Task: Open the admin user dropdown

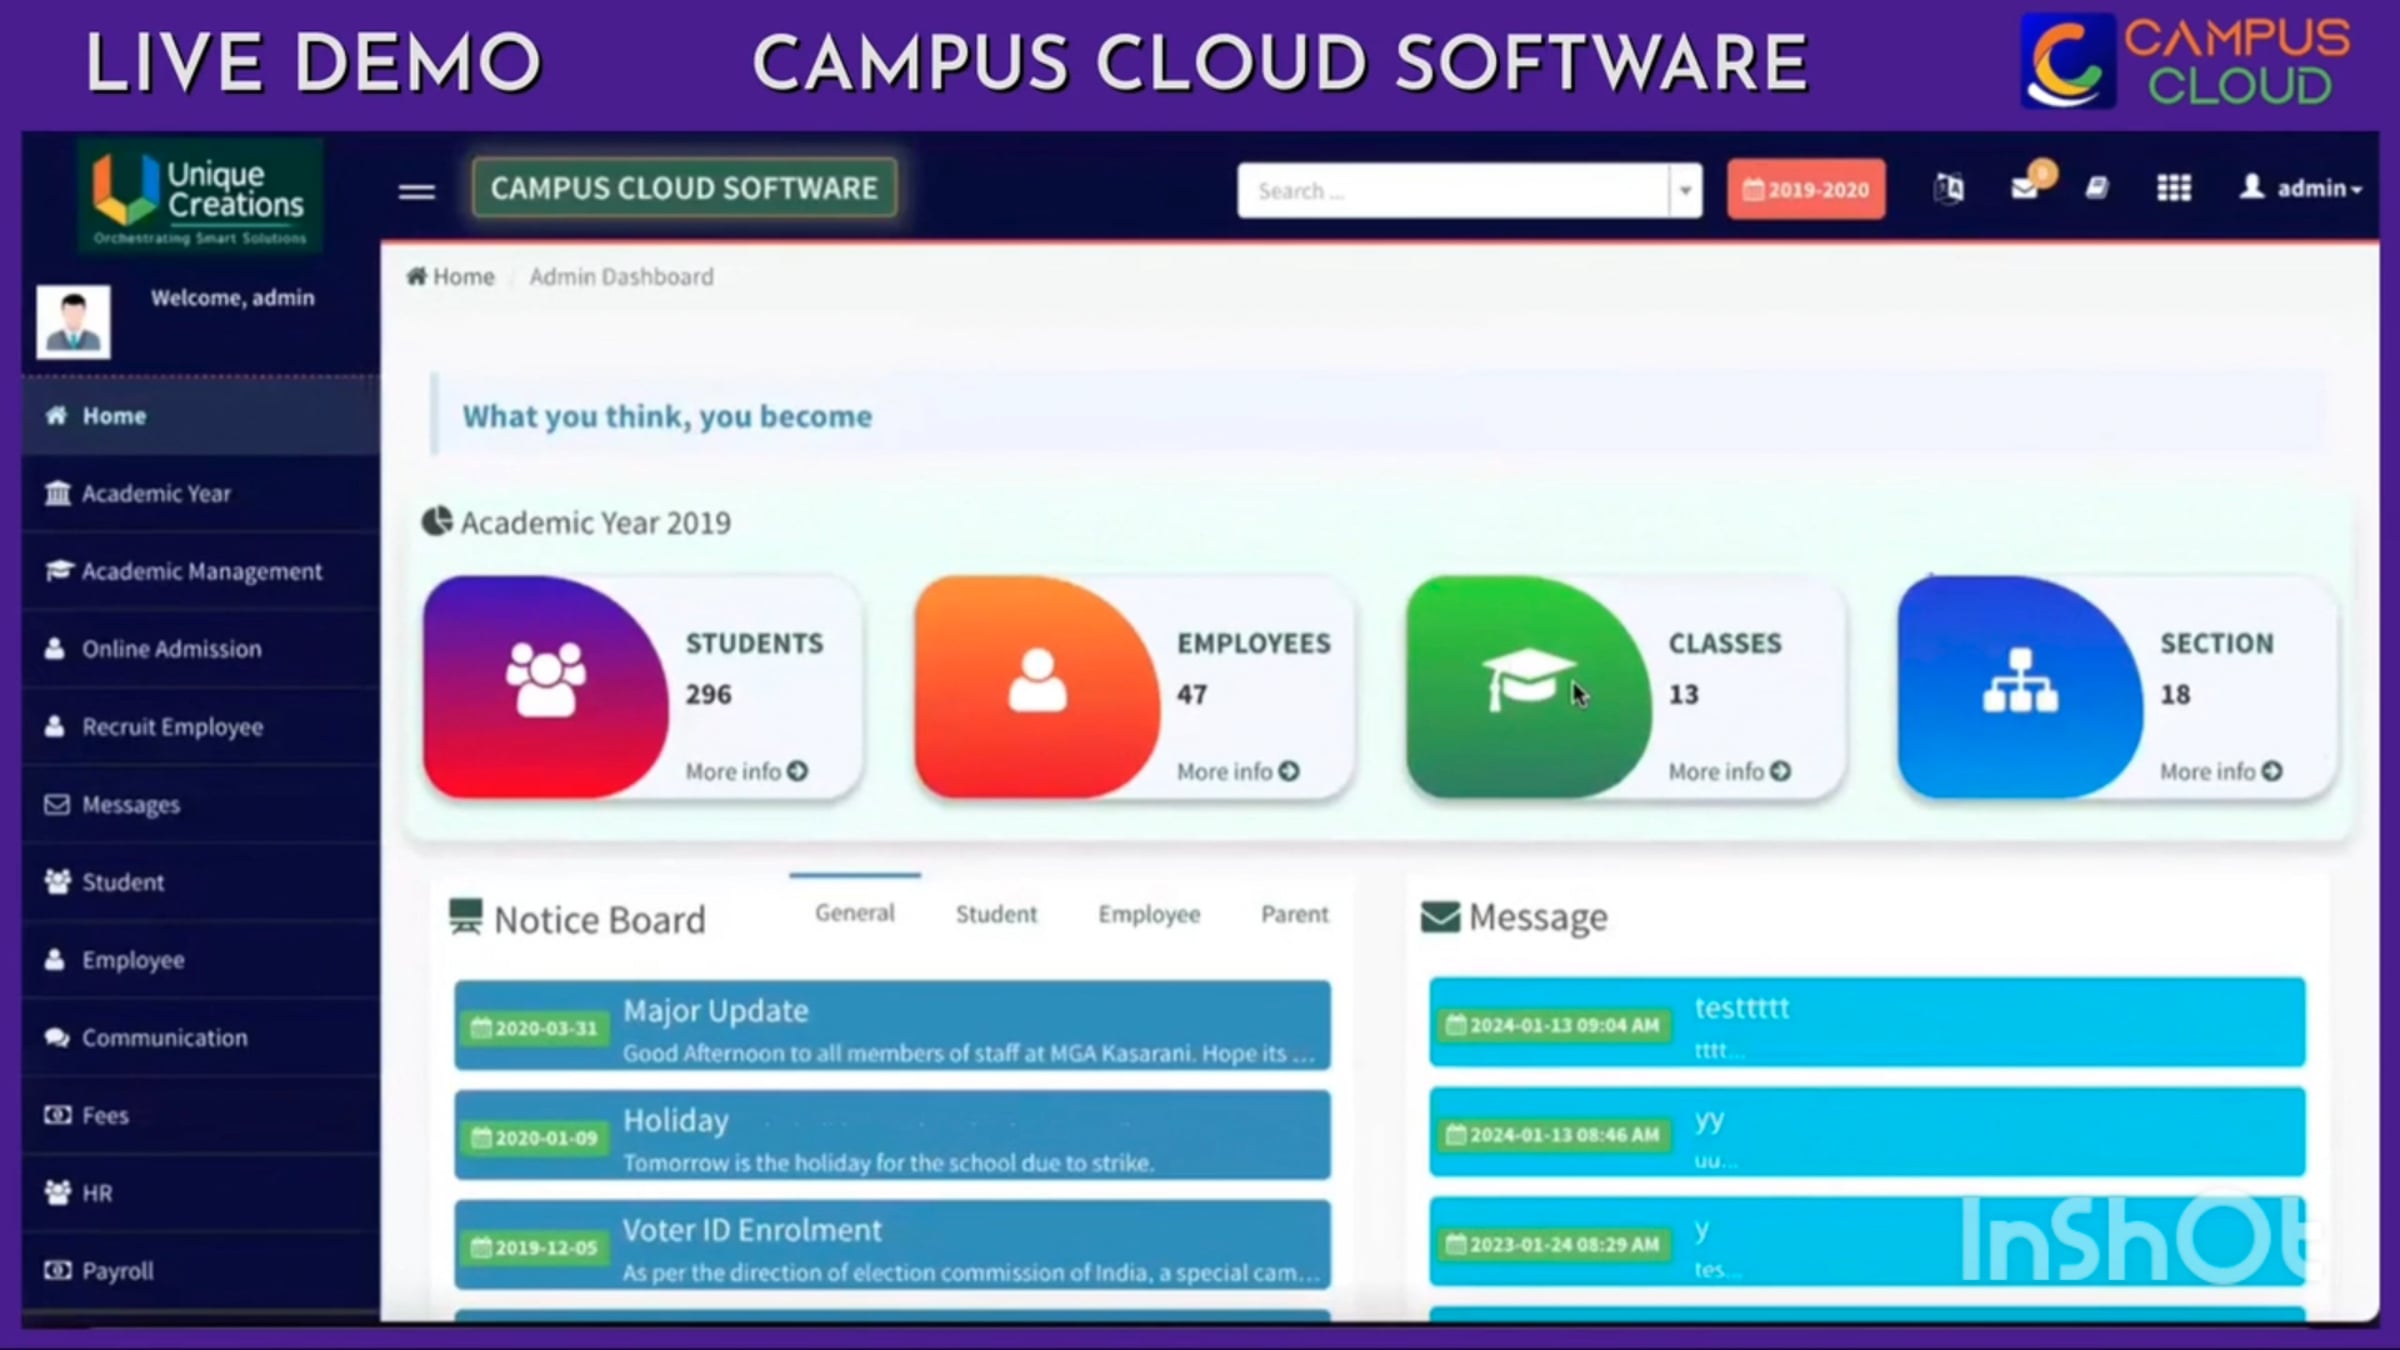Action: [2300, 188]
